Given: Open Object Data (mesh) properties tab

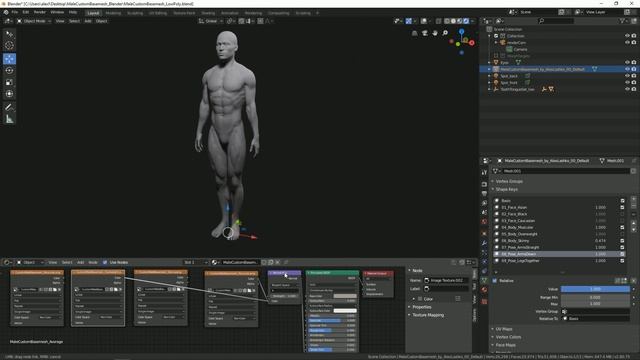Looking at the screenshot, I should [x=484, y=280].
